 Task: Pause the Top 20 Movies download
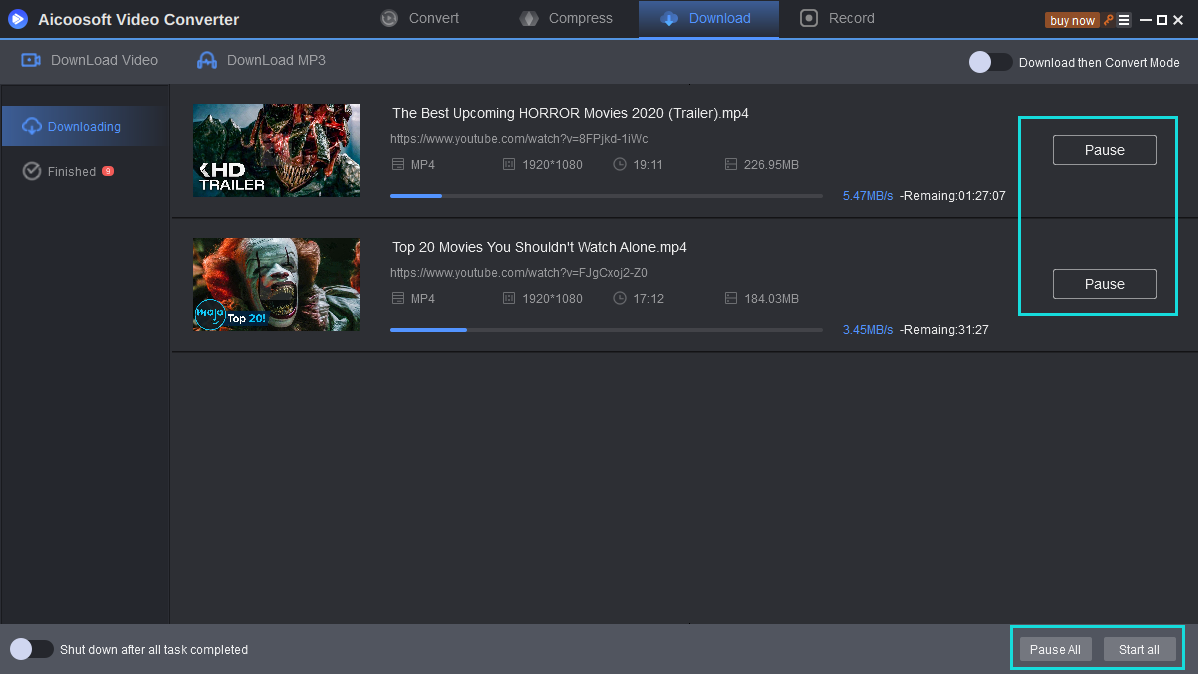coord(1104,284)
